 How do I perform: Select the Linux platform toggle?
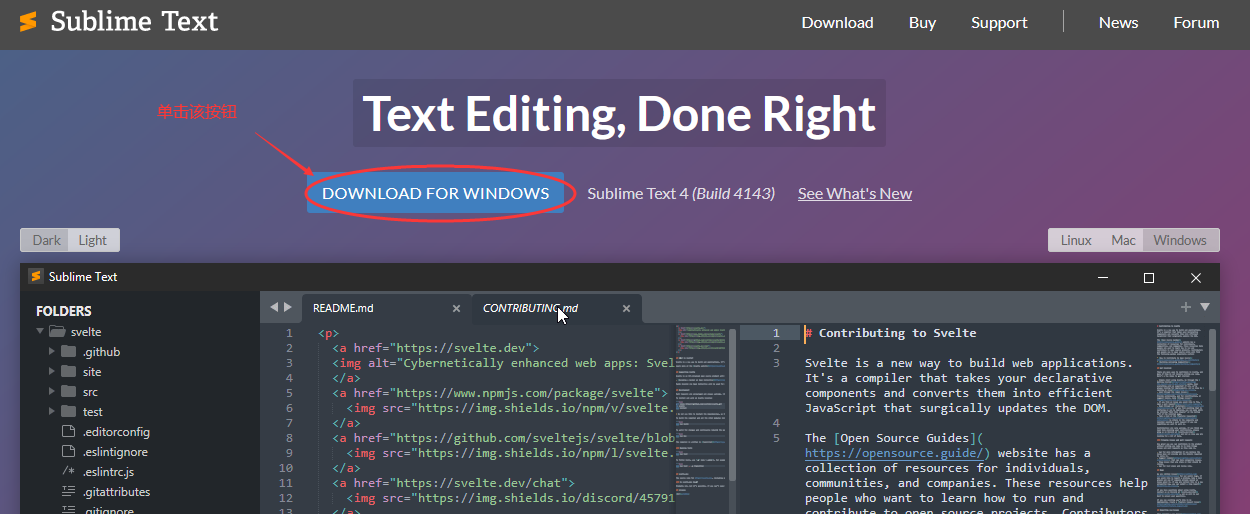pyautogui.click(x=1076, y=240)
